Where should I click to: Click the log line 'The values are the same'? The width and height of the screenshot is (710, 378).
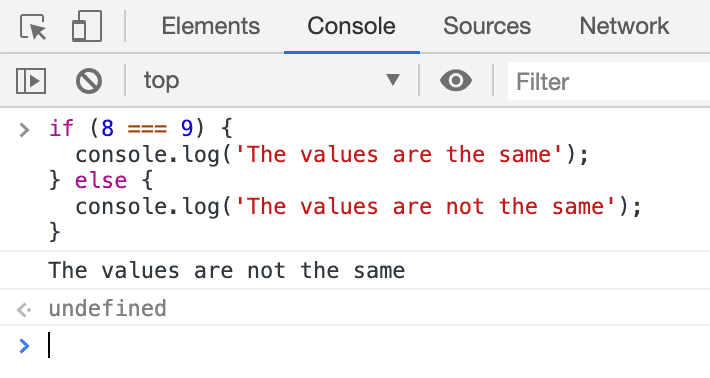click(x=332, y=155)
